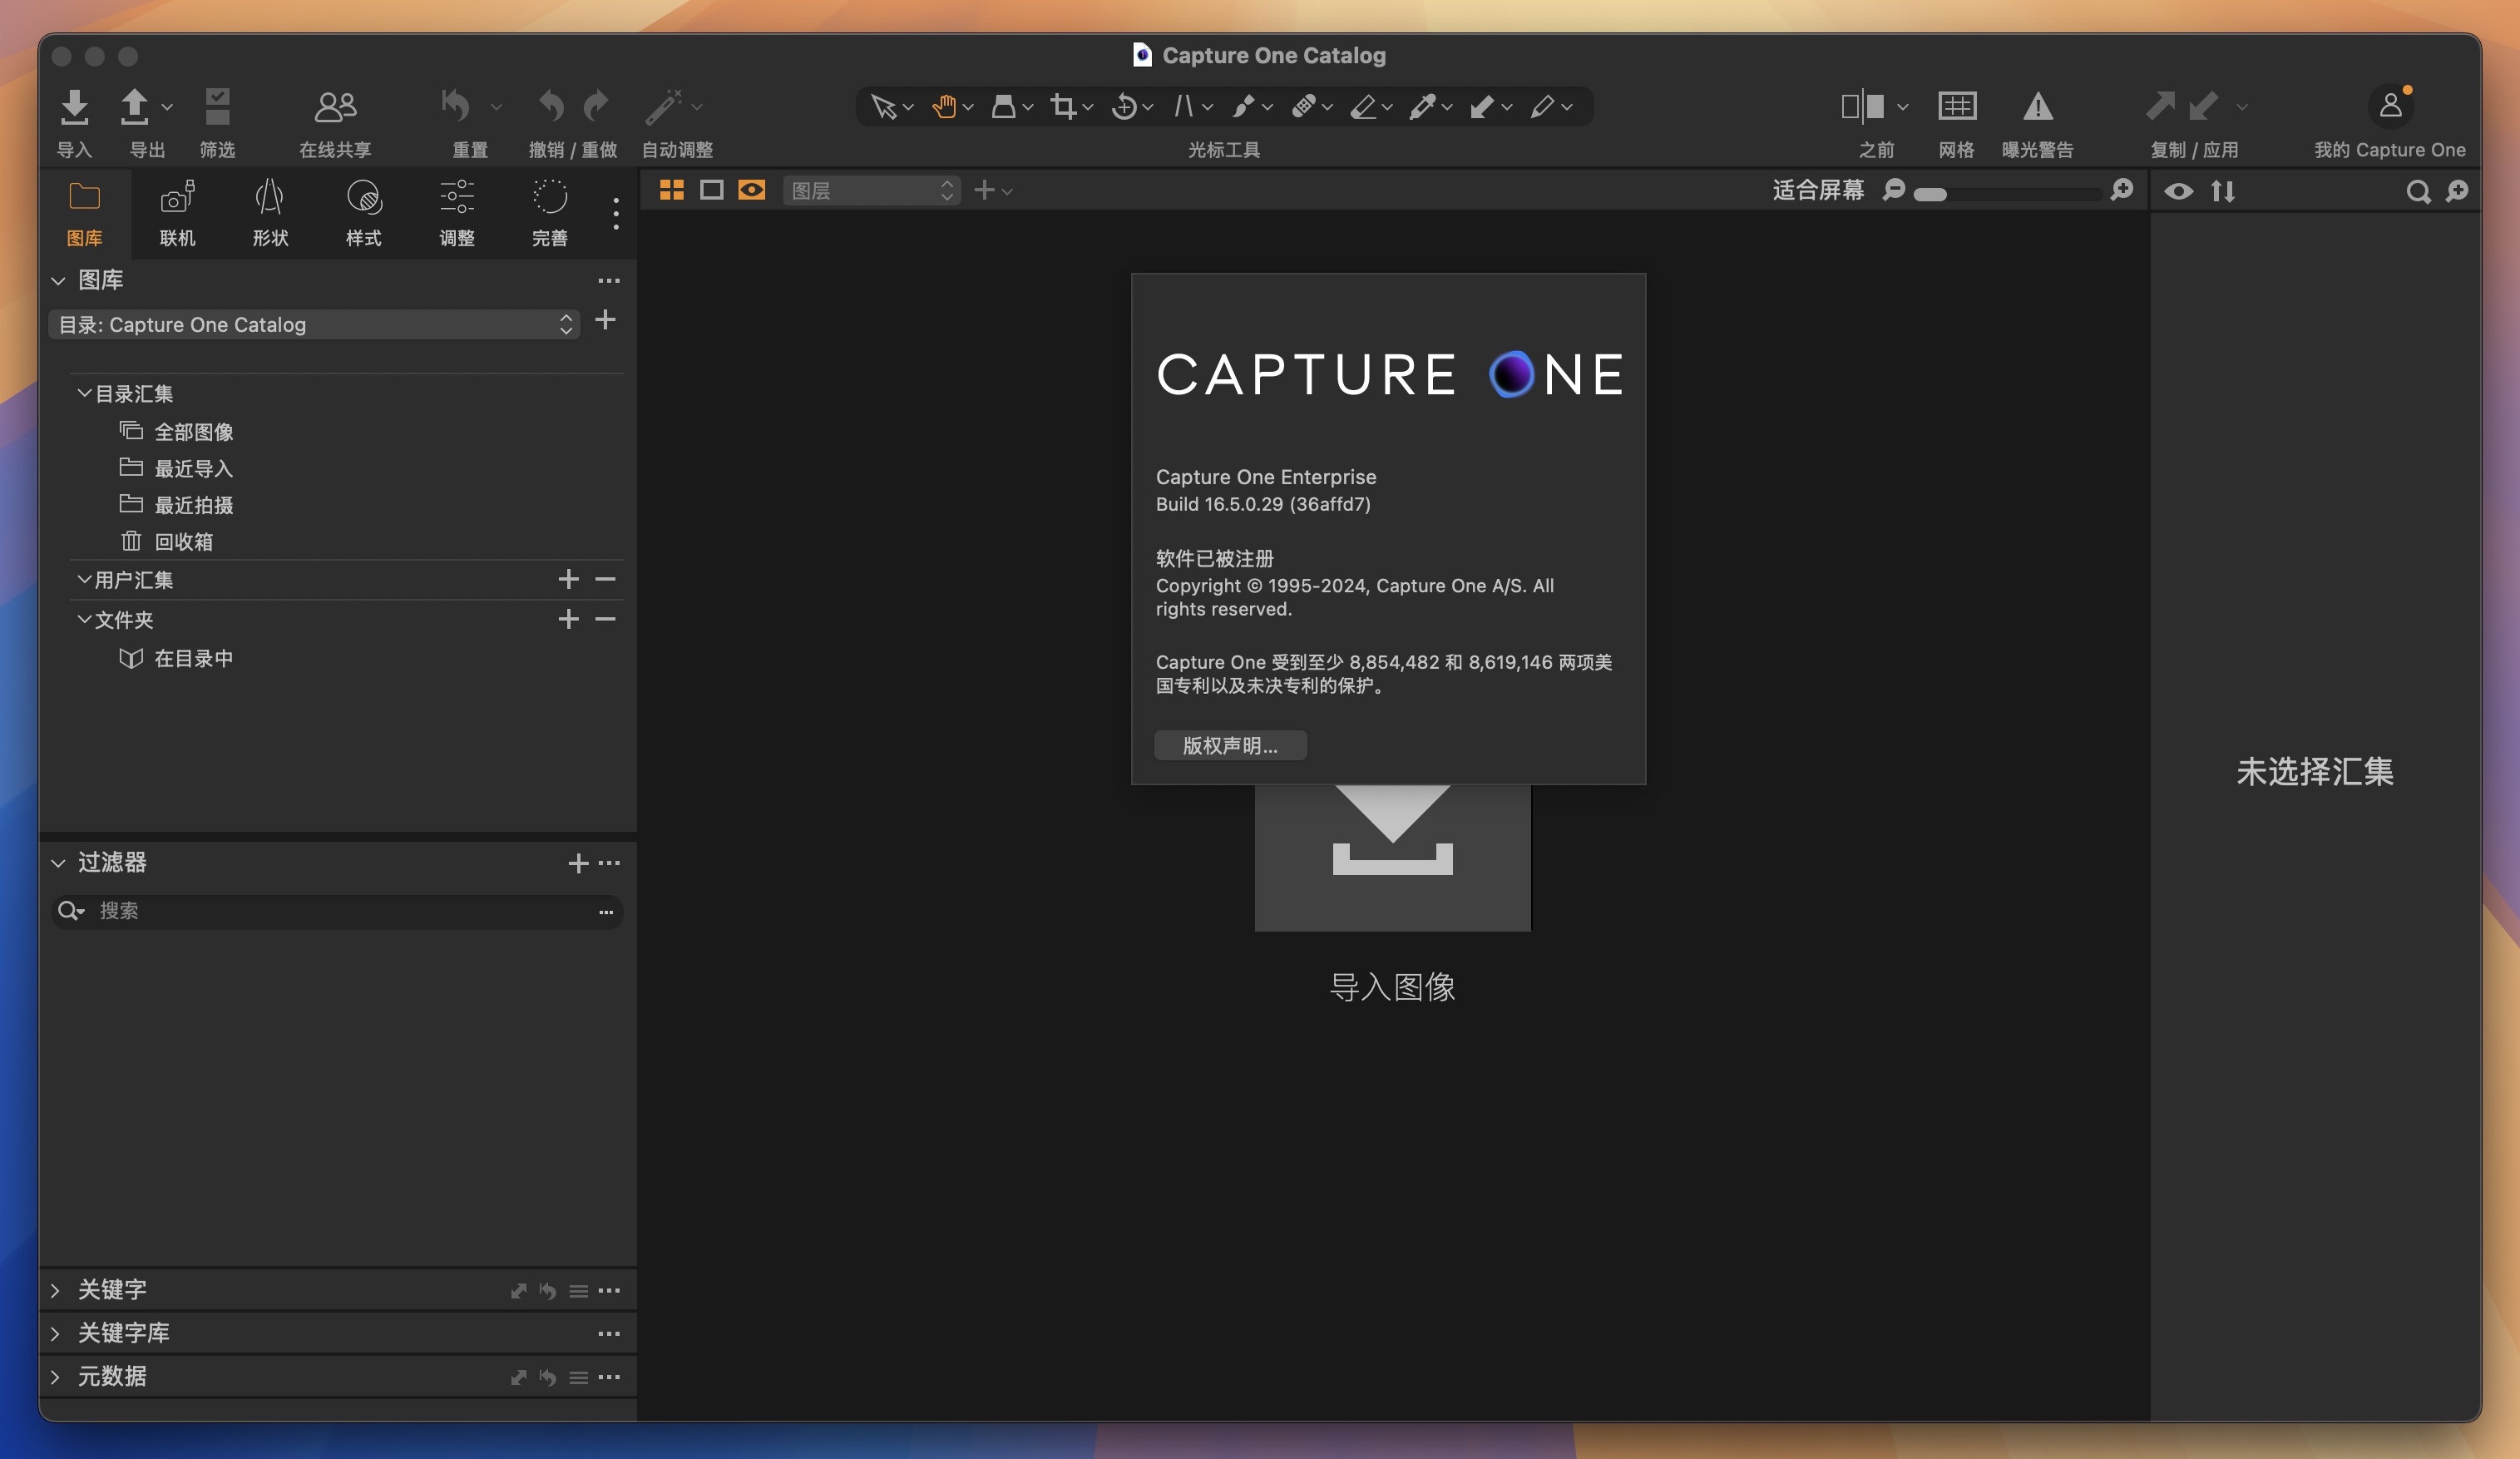Remove folder with minus in 文件夹 row
Image resolution: width=2520 pixels, height=1459 pixels.
coord(605,619)
